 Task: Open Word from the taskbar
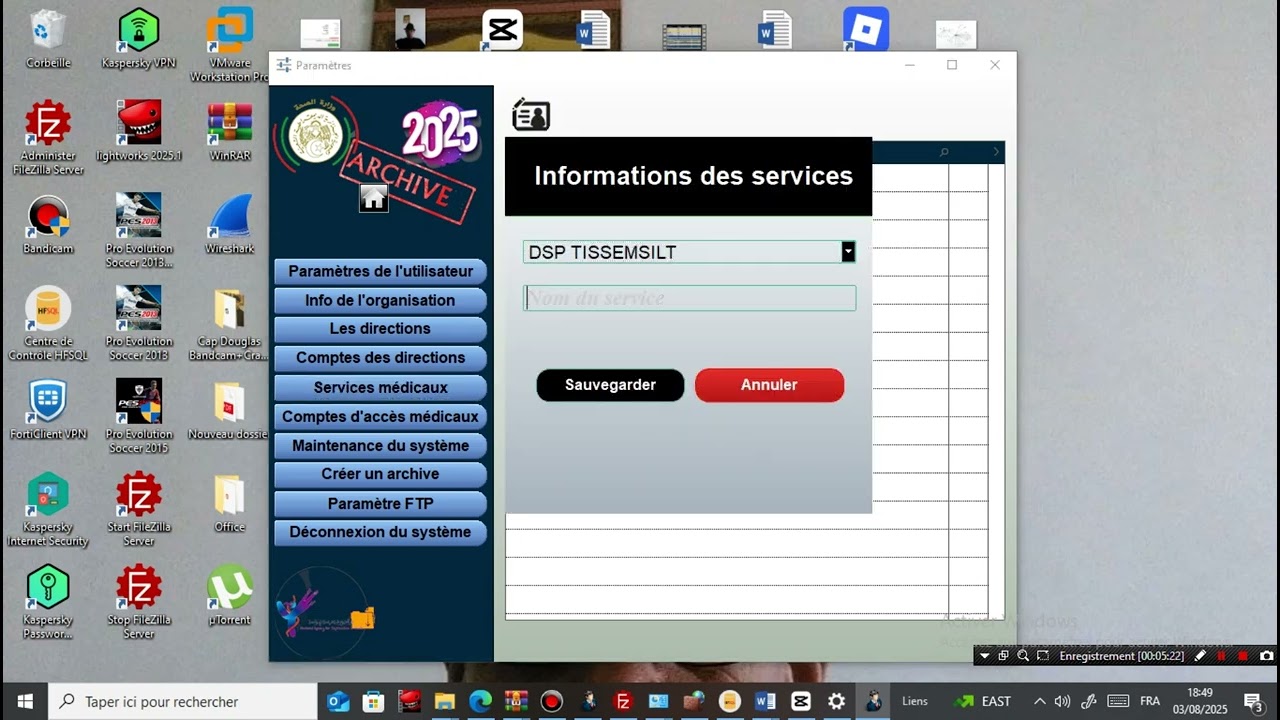coord(765,701)
